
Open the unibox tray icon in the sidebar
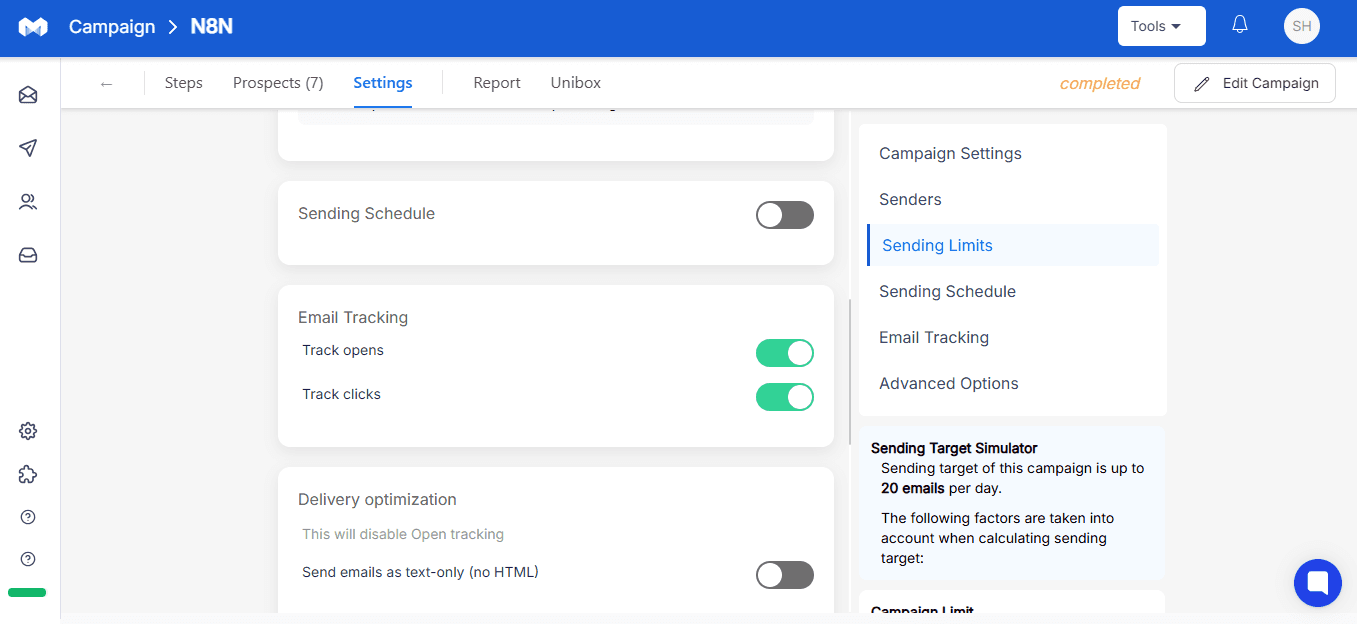tap(28, 256)
